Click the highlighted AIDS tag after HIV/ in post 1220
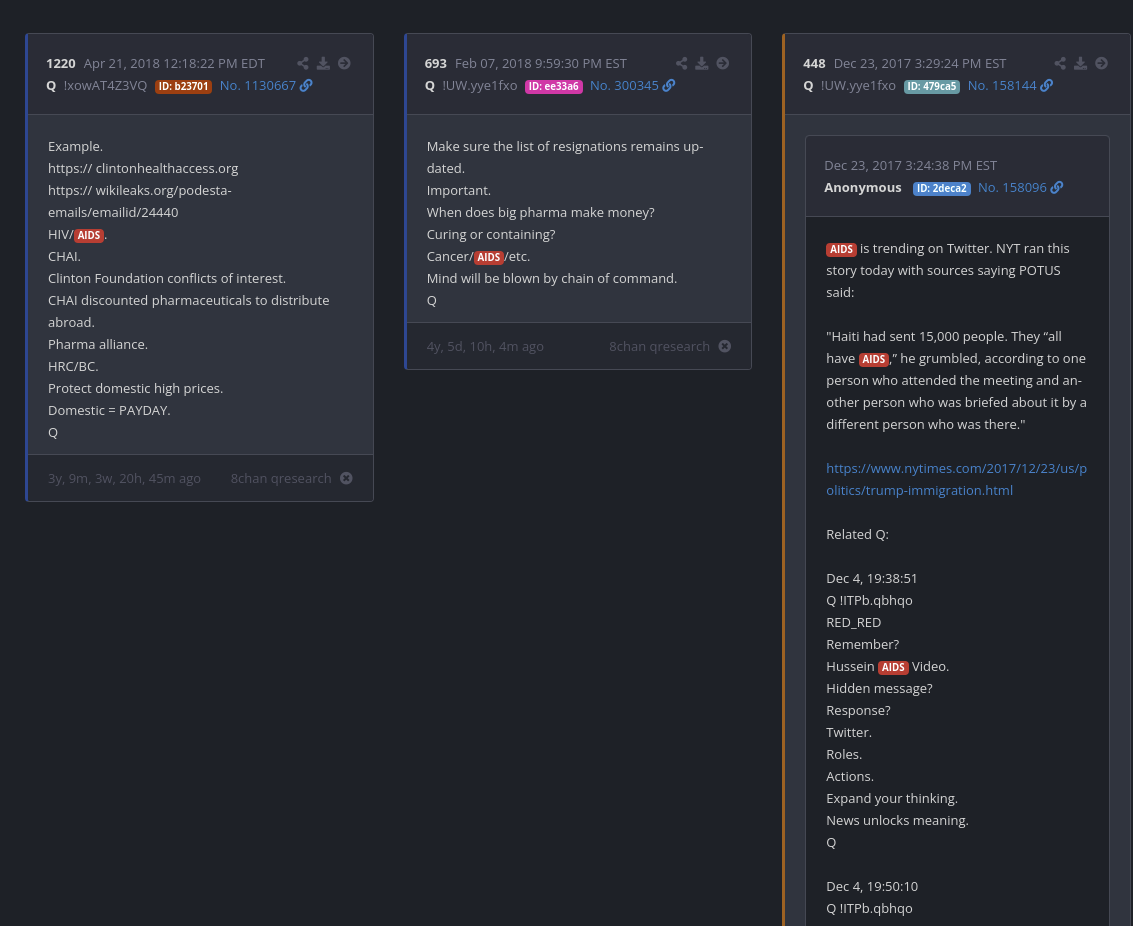Viewport: 1133px width, 926px height. (x=89, y=235)
